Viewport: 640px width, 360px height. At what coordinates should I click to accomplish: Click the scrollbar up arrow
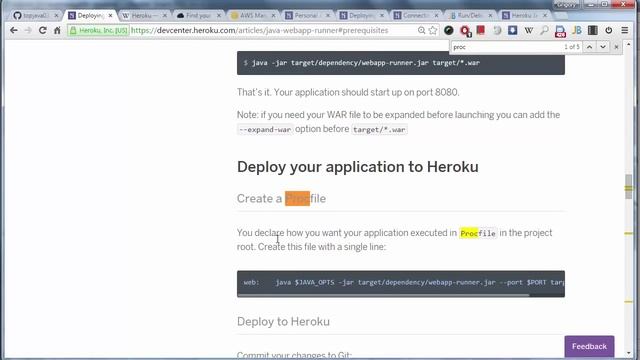tap(629, 44)
